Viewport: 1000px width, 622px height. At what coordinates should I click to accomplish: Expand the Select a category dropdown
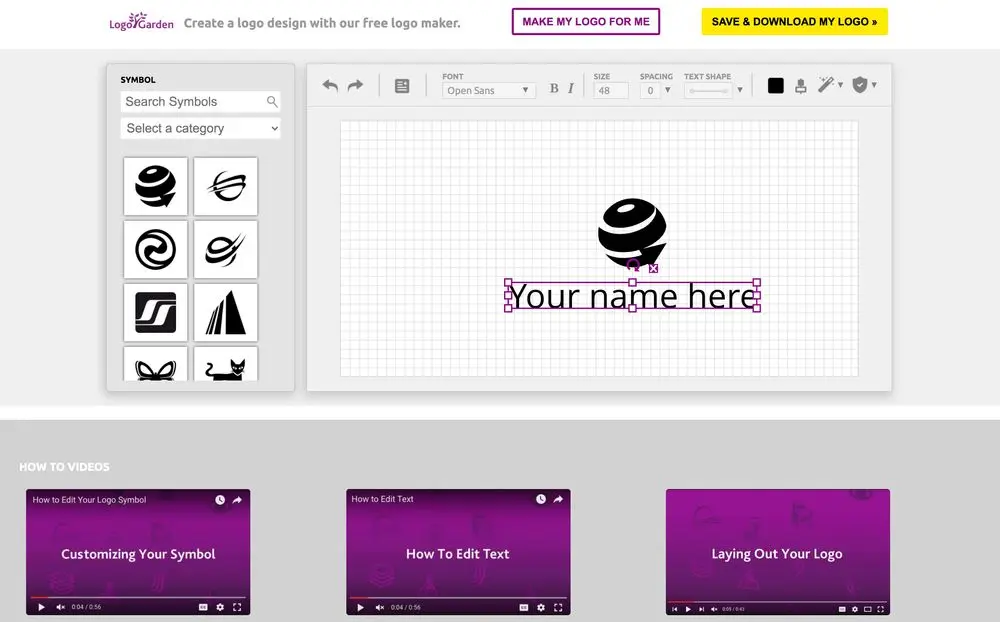[201, 128]
